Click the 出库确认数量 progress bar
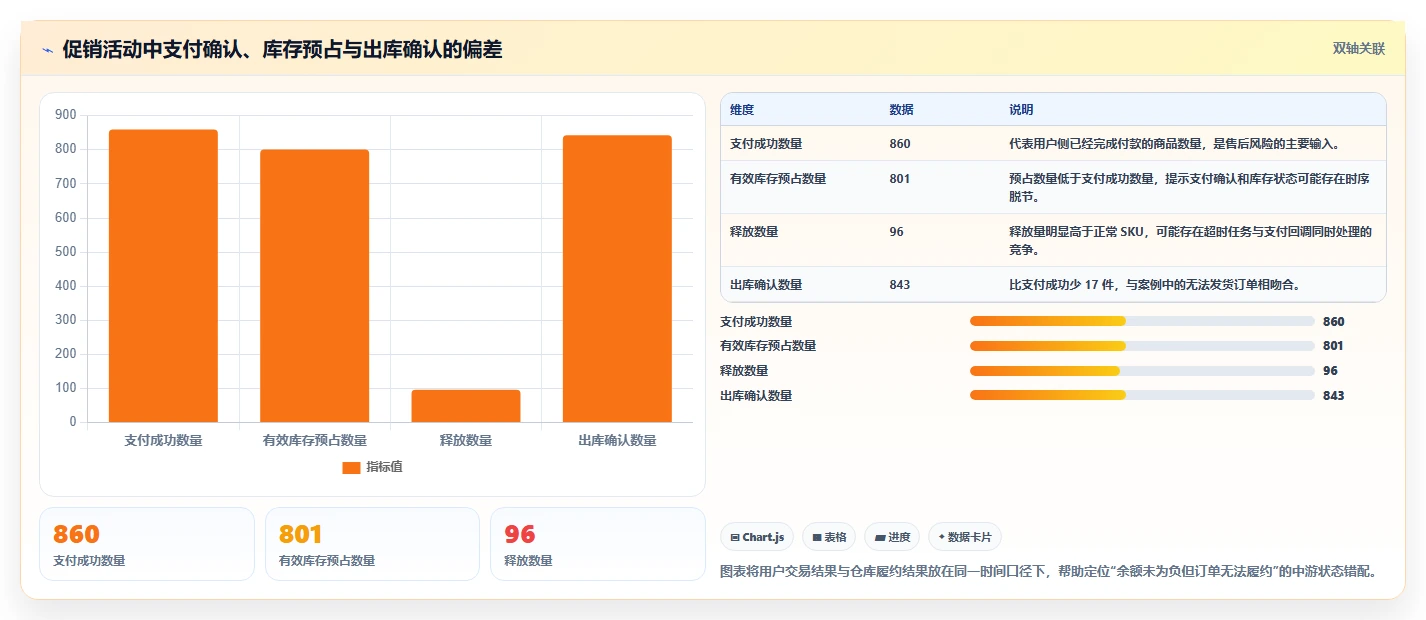The height and width of the screenshot is (620, 1426). (1142, 395)
